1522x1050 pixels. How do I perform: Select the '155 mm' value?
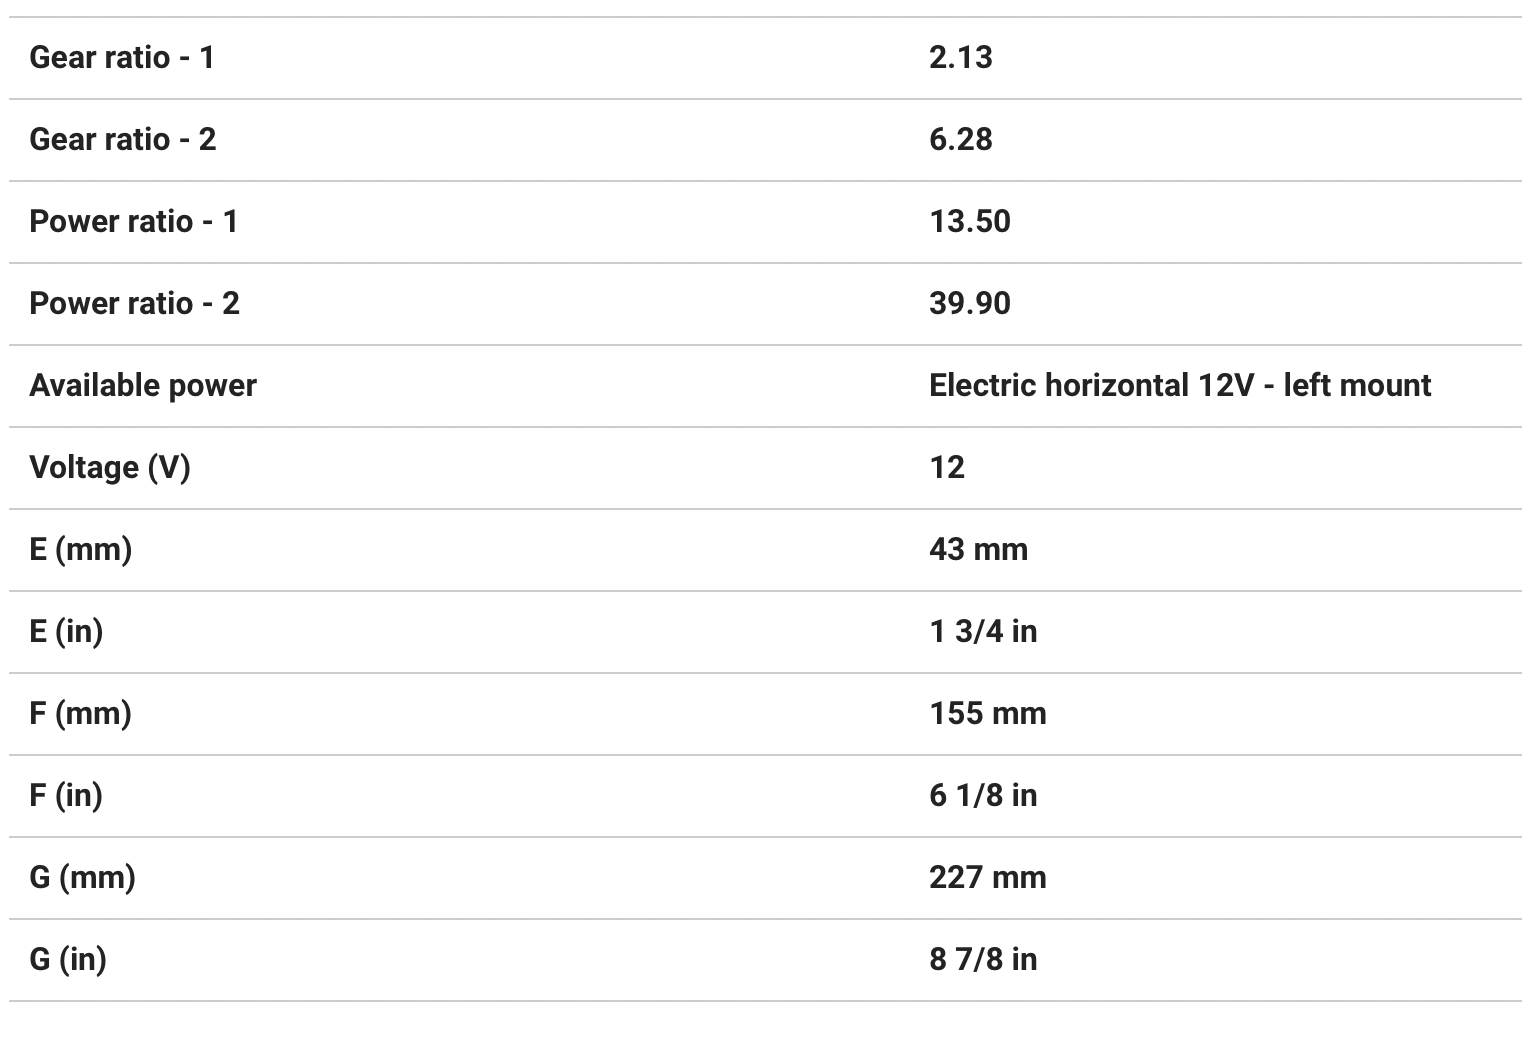(x=987, y=713)
